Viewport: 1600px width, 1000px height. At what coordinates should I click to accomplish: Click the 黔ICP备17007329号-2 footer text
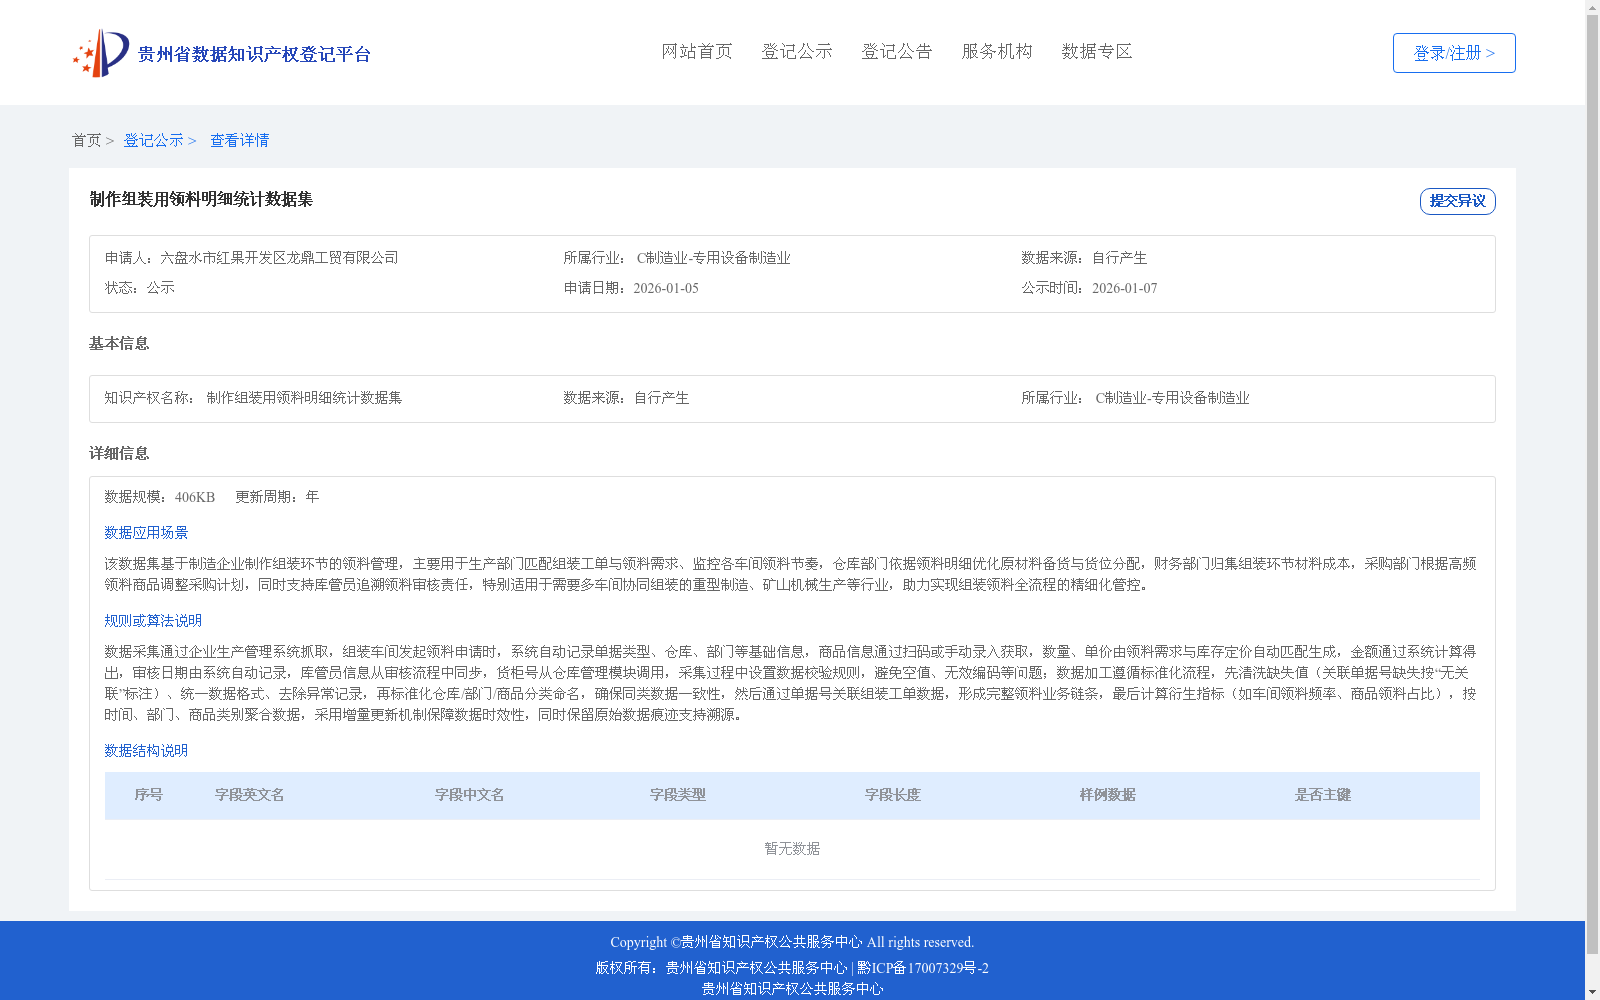(x=923, y=968)
